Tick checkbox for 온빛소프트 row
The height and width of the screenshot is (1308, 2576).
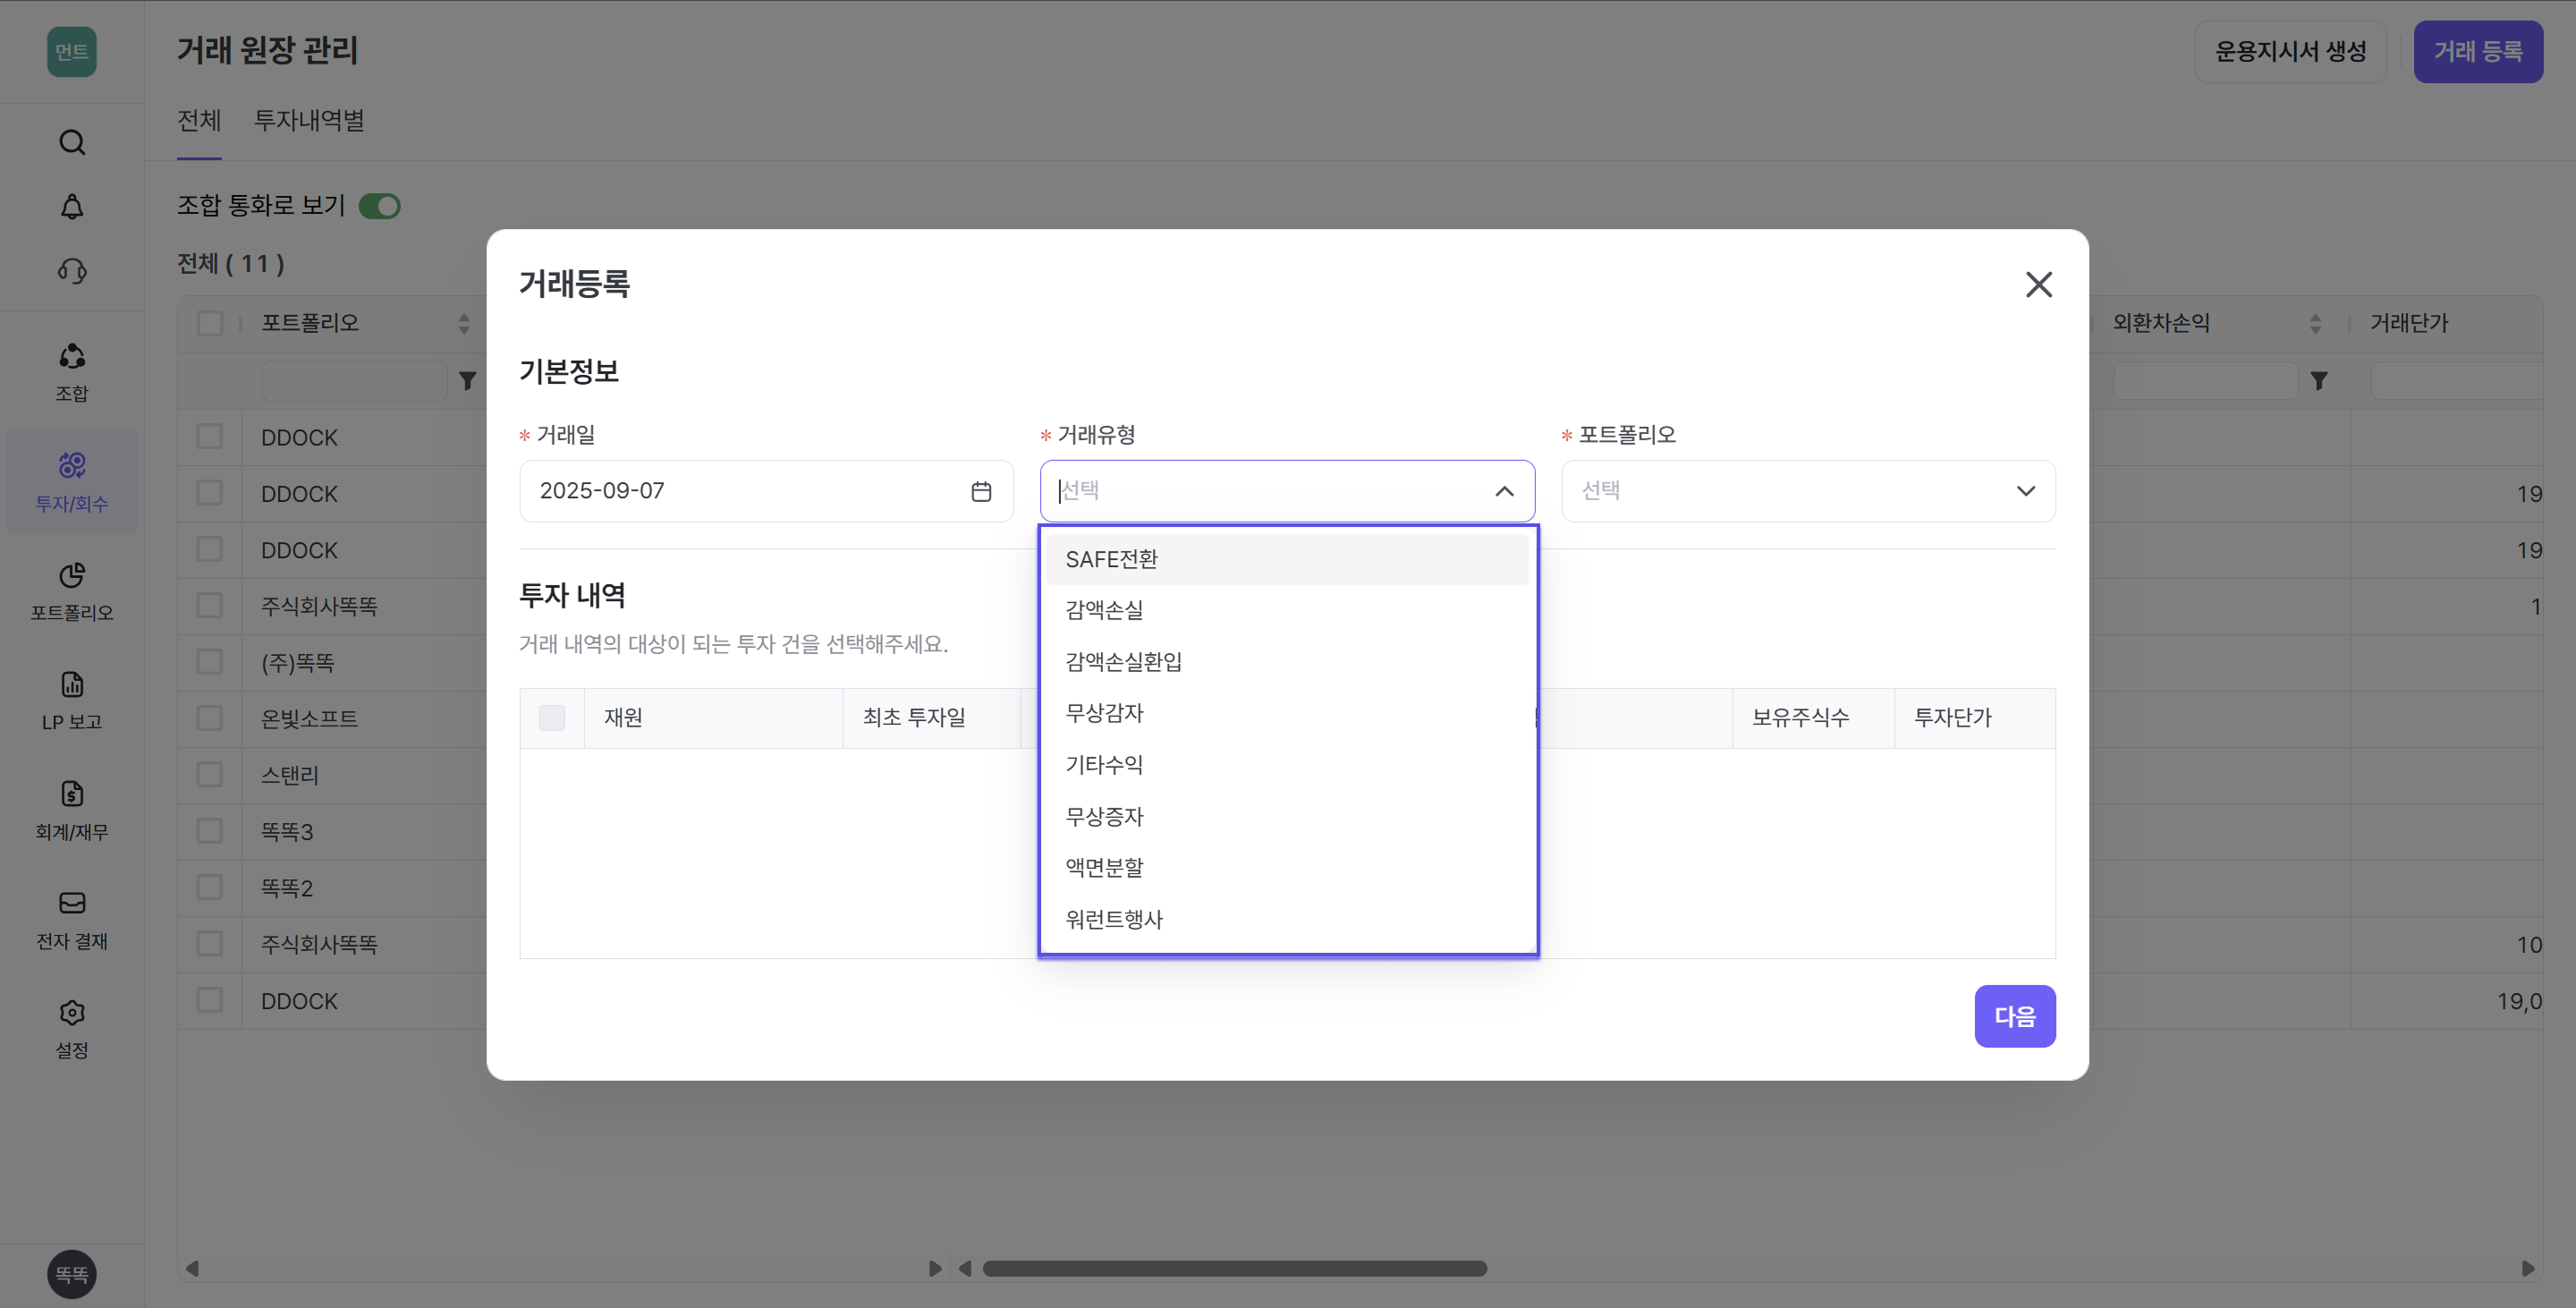coord(210,718)
